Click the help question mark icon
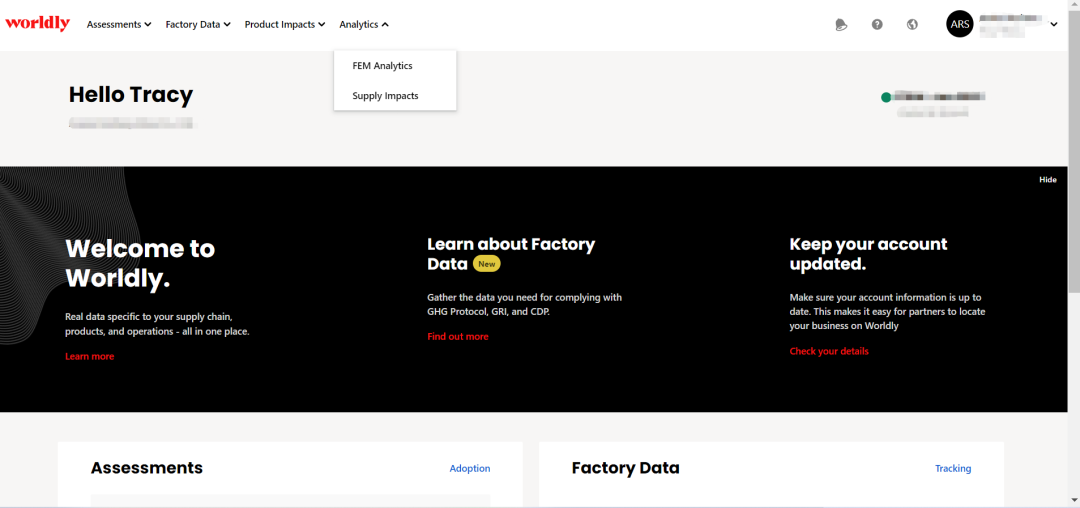Viewport: 1080px width, 508px height. pyautogui.click(x=877, y=25)
